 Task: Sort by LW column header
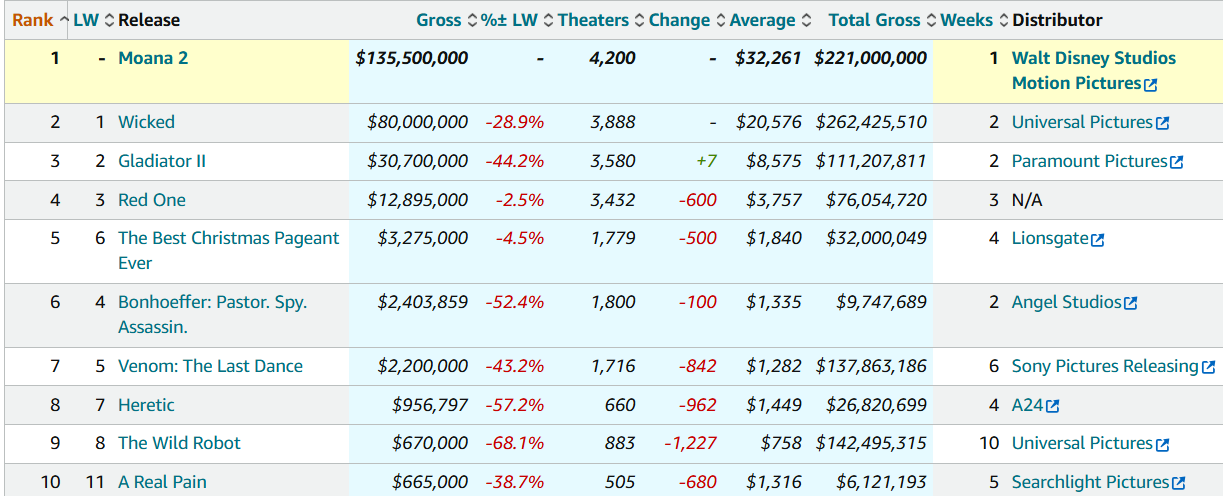coord(86,20)
